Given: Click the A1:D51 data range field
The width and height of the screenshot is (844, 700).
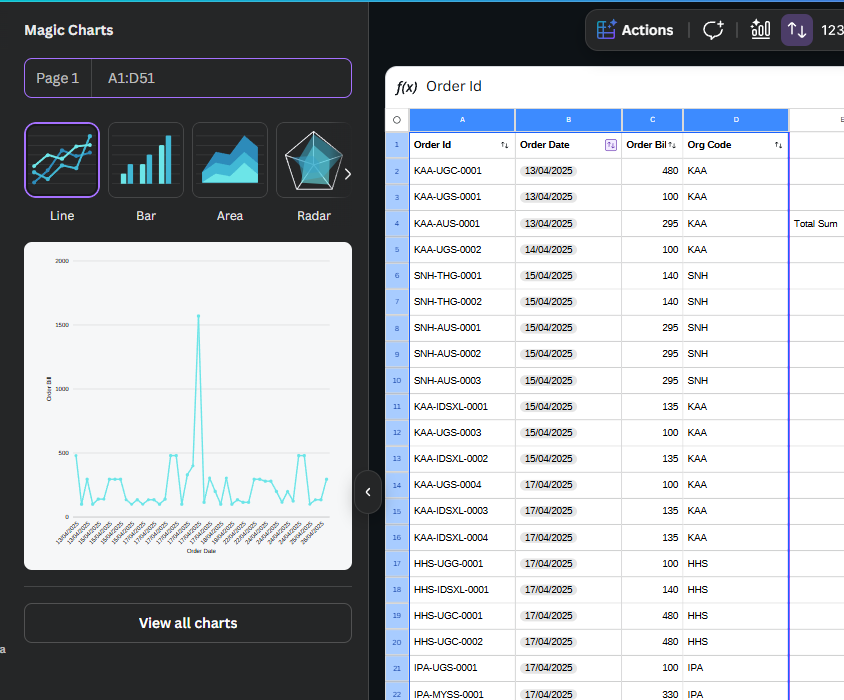Looking at the screenshot, I should coord(220,78).
